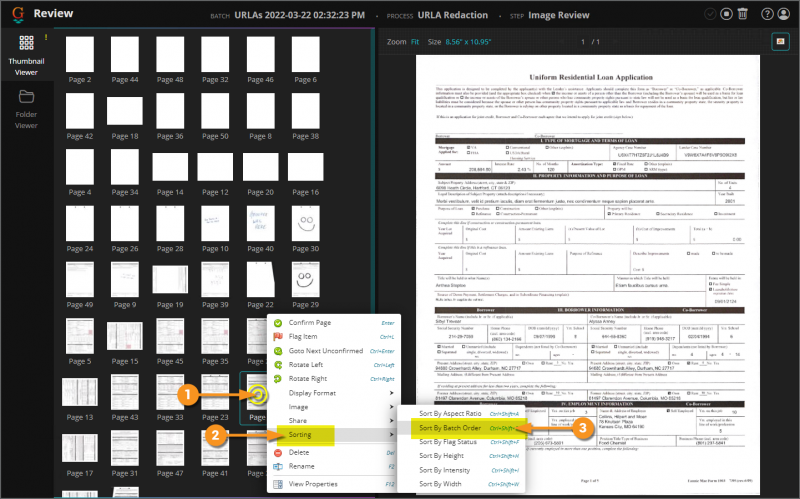The width and height of the screenshot is (800, 499).
Task: Select the Page 43 thumbnail
Action: point(125,392)
